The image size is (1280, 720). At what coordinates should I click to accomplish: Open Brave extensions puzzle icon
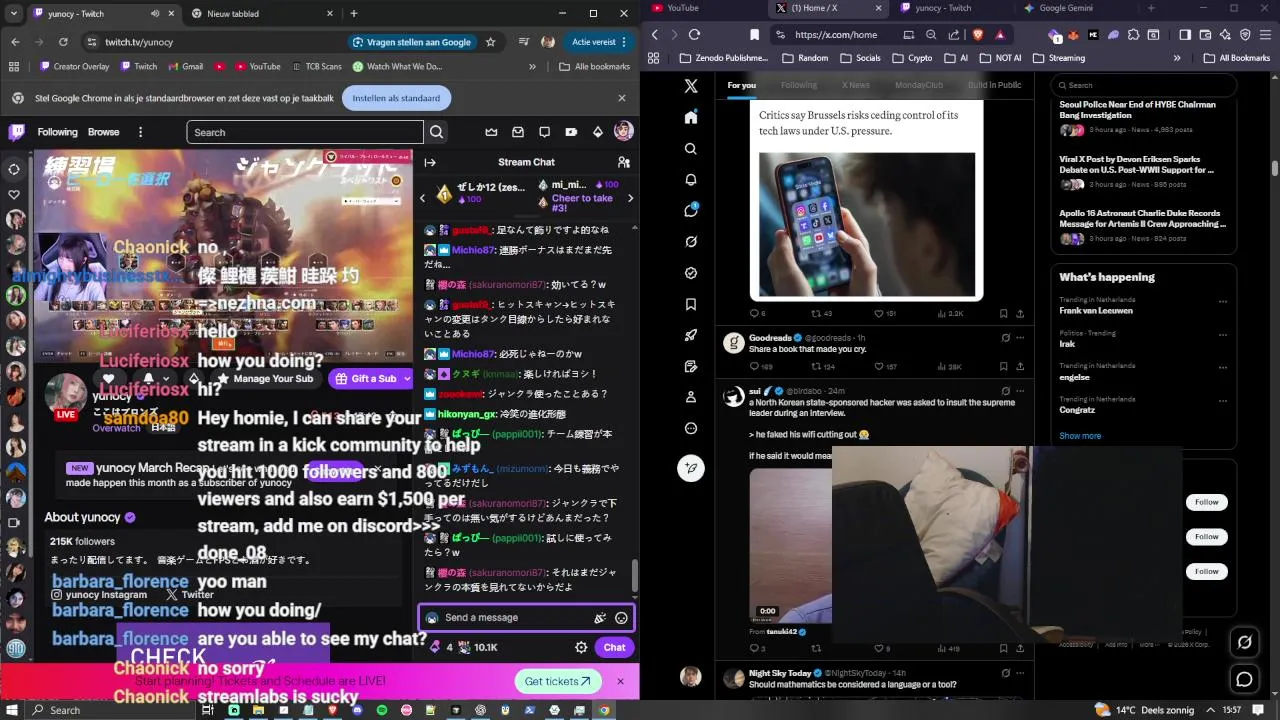(x=1133, y=34)
